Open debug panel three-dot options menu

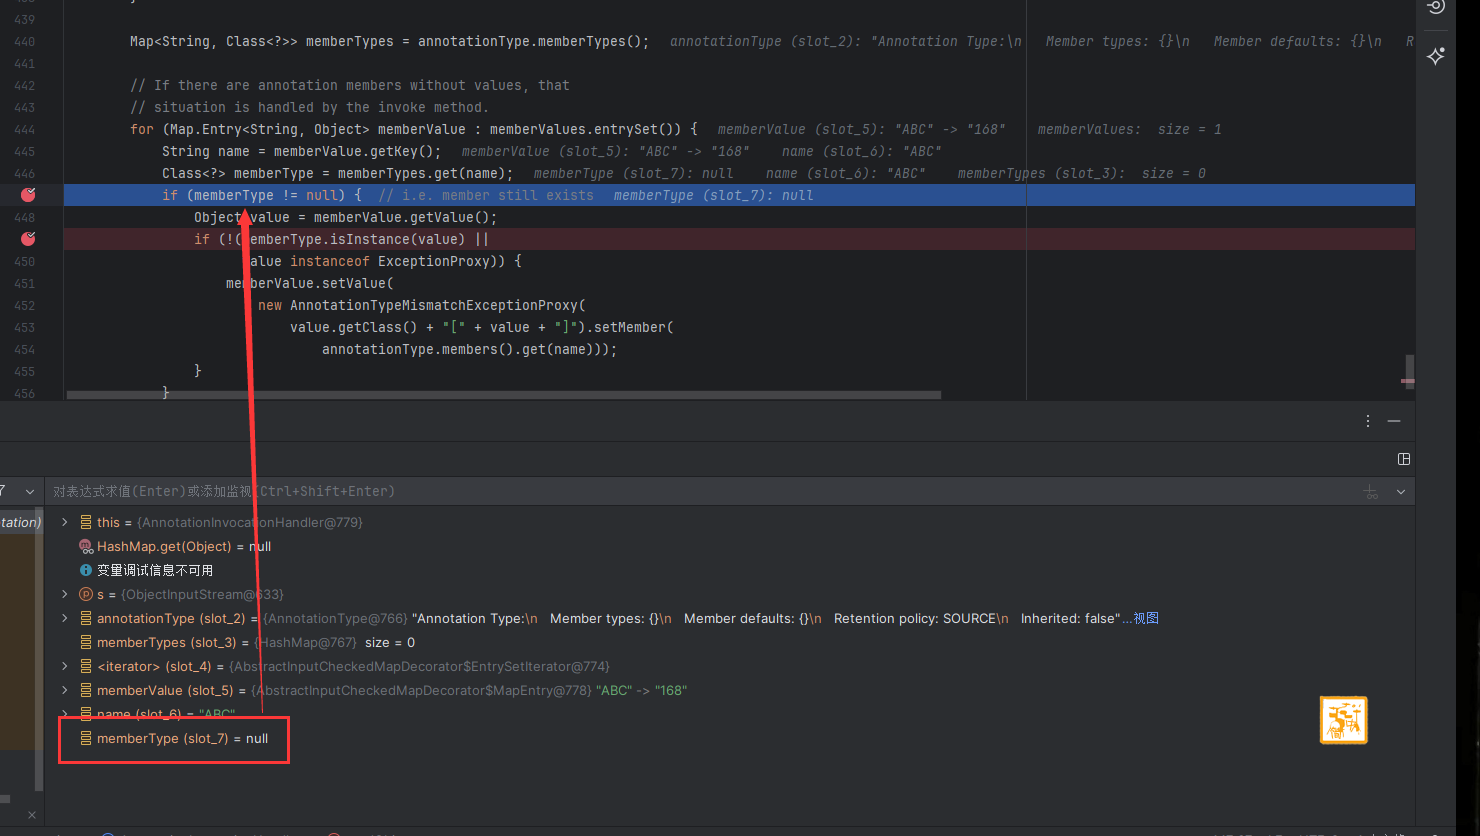click(1368, 421)
